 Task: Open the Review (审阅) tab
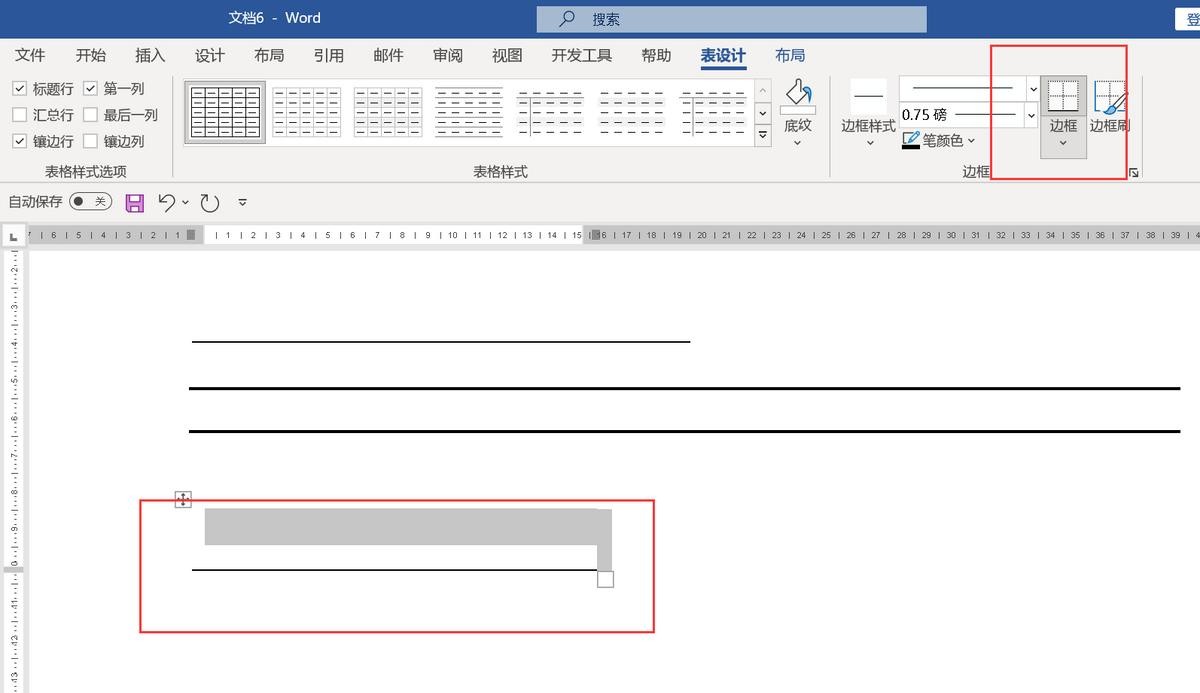[448, 56]
